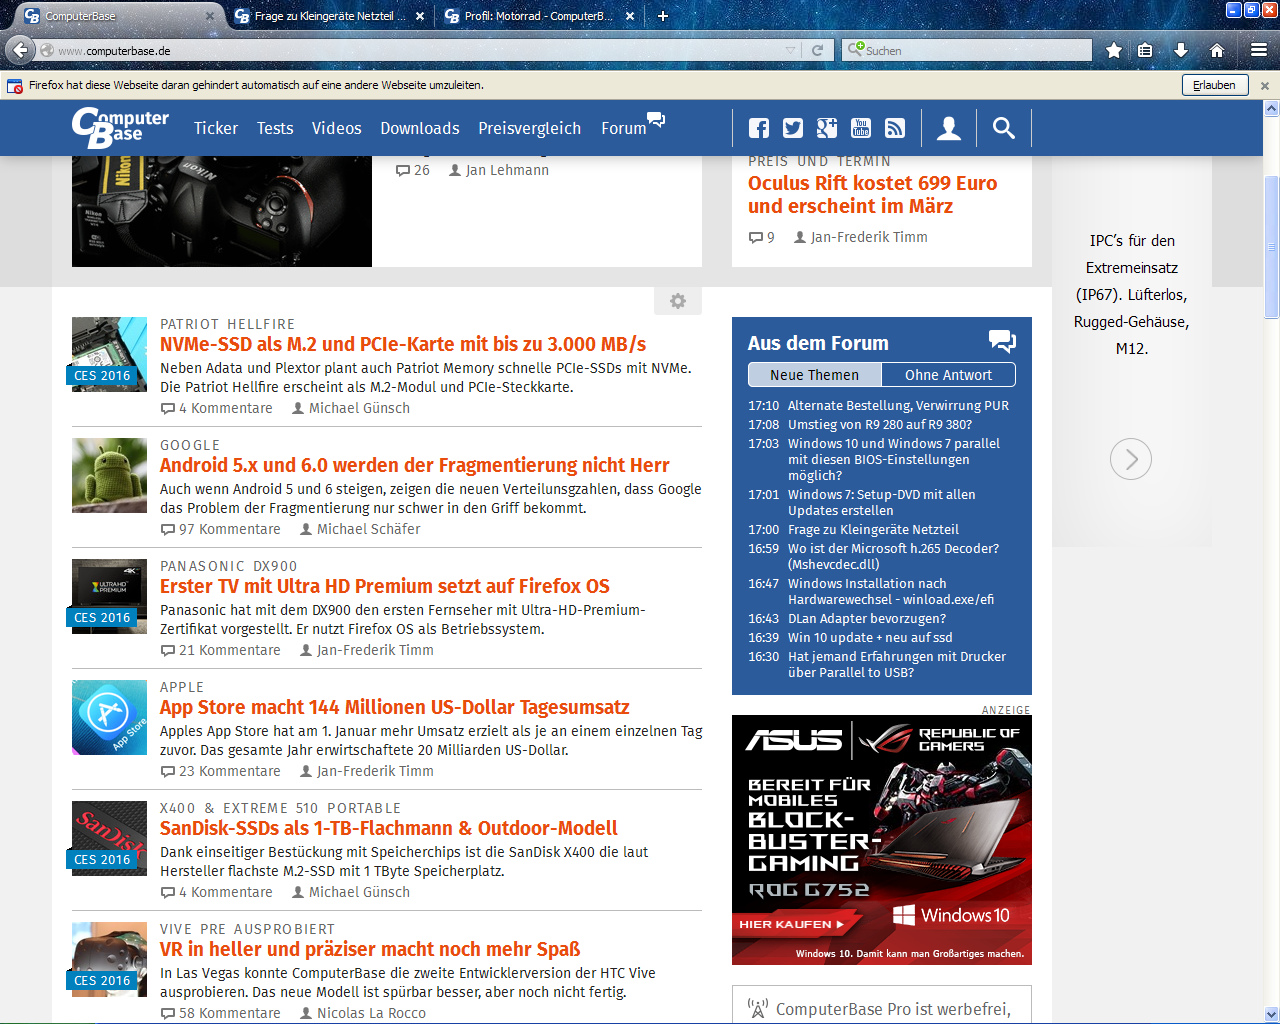
Task: Click the Nikon camera image
Action: [x=222, y=211]
